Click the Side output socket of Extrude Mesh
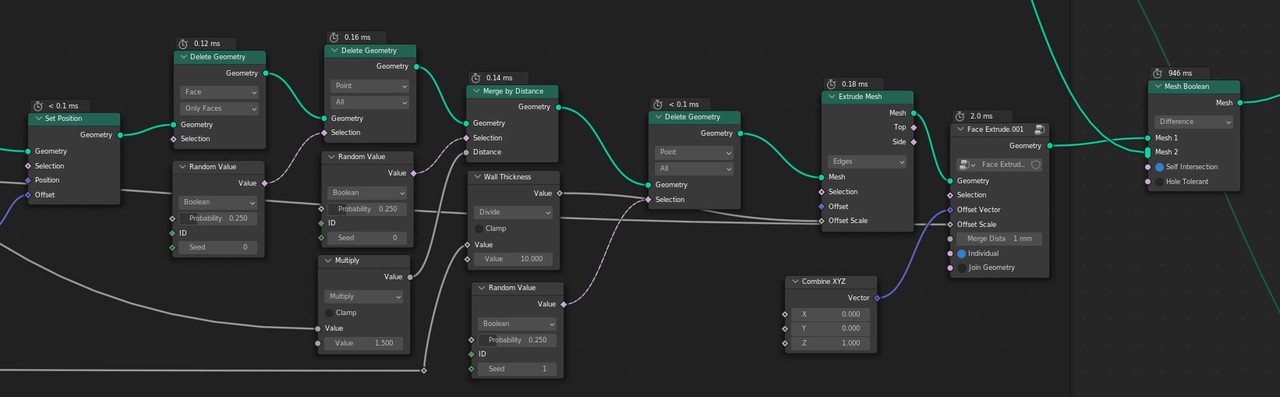1280x397 pixels. coord(913,141)
